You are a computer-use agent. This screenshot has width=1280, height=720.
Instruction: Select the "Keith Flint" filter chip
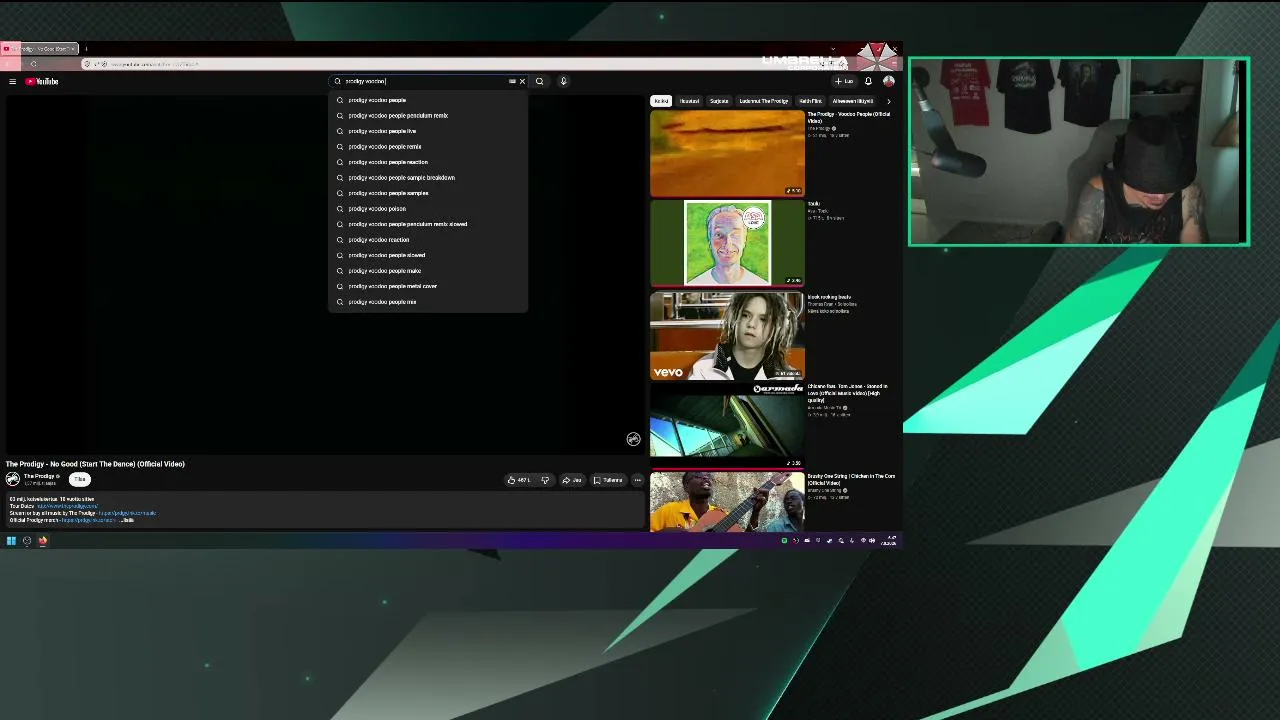810,101
